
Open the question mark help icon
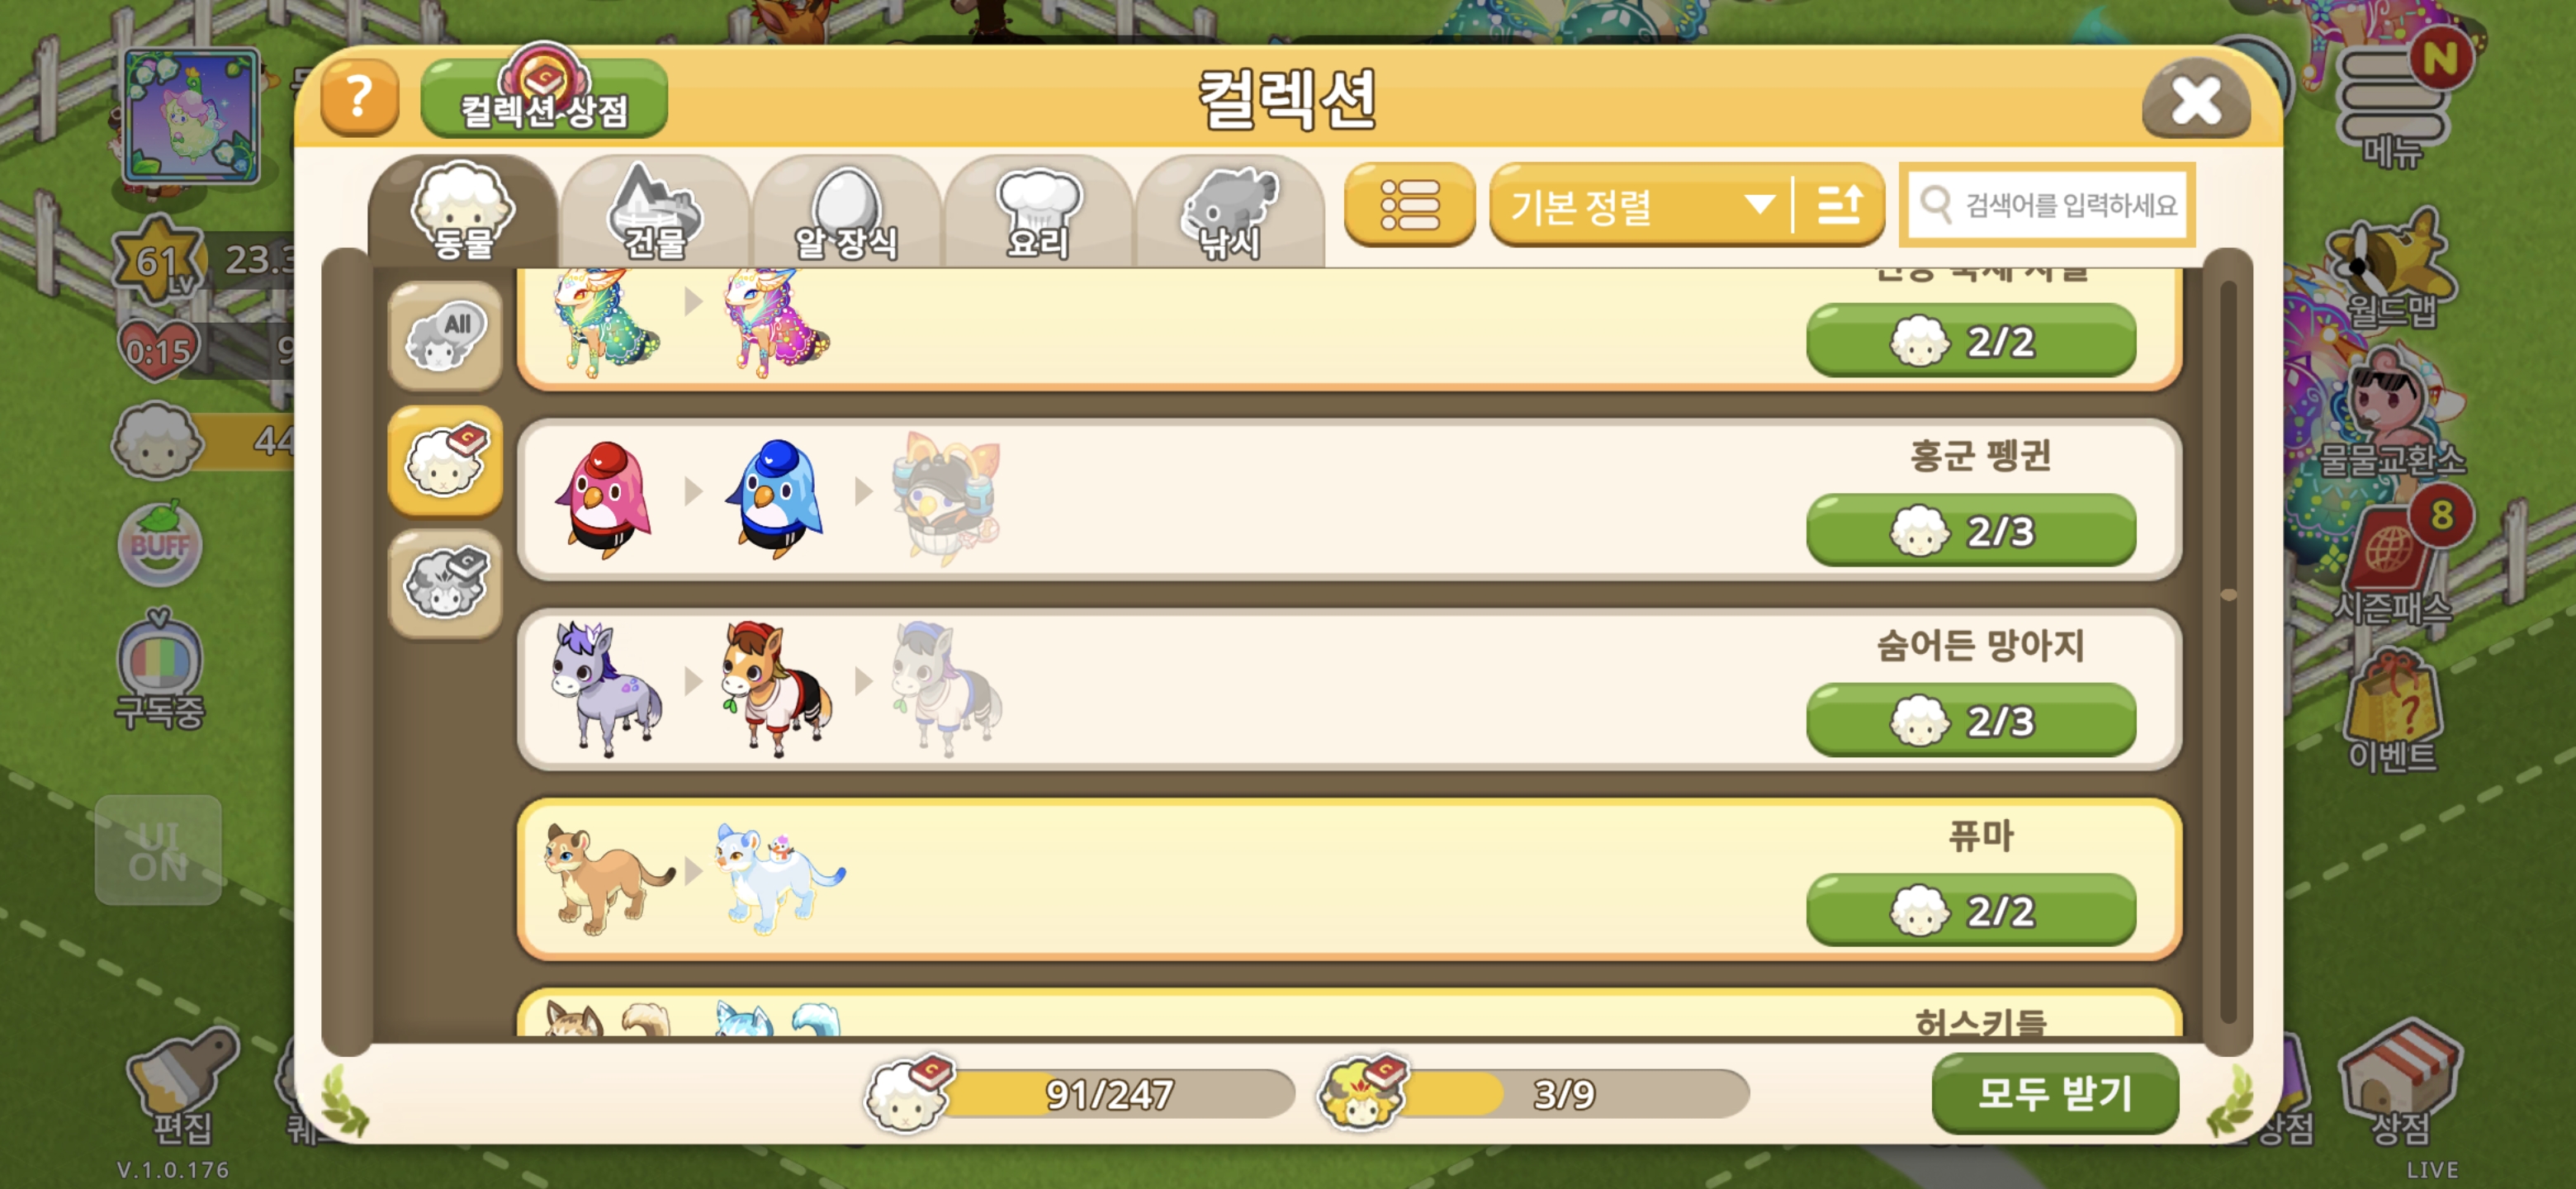point(359,98)
